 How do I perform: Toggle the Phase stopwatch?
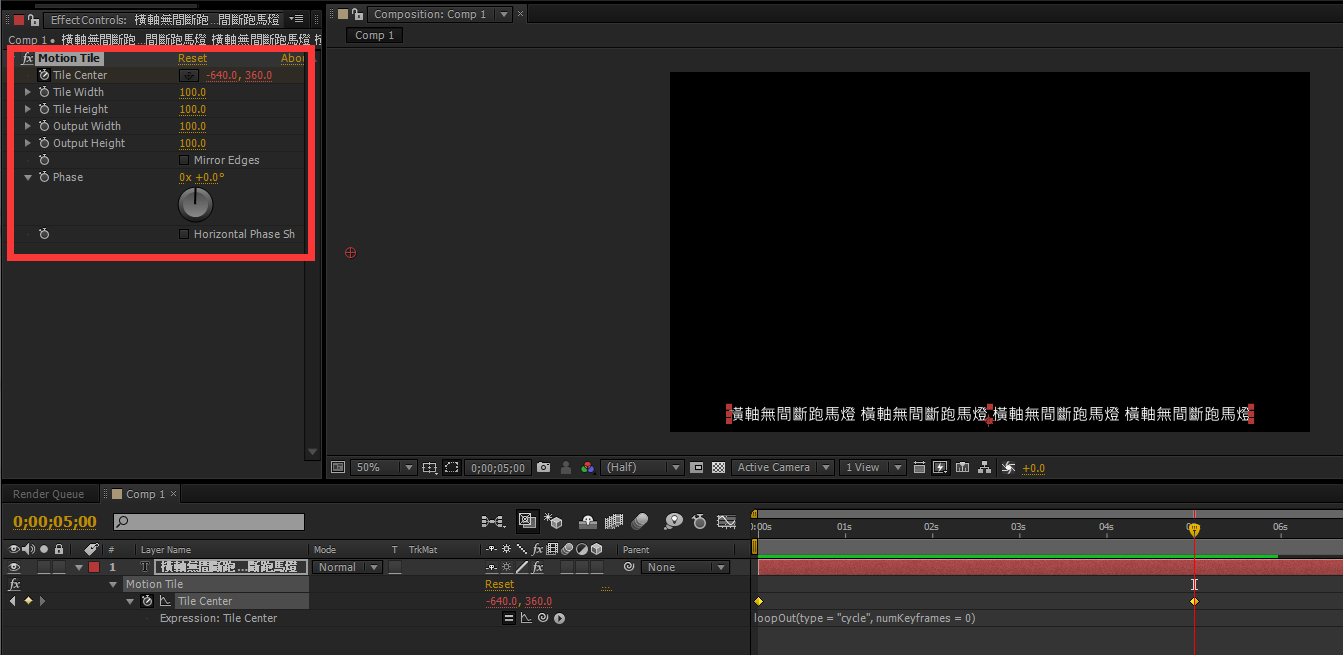[44, 177]
